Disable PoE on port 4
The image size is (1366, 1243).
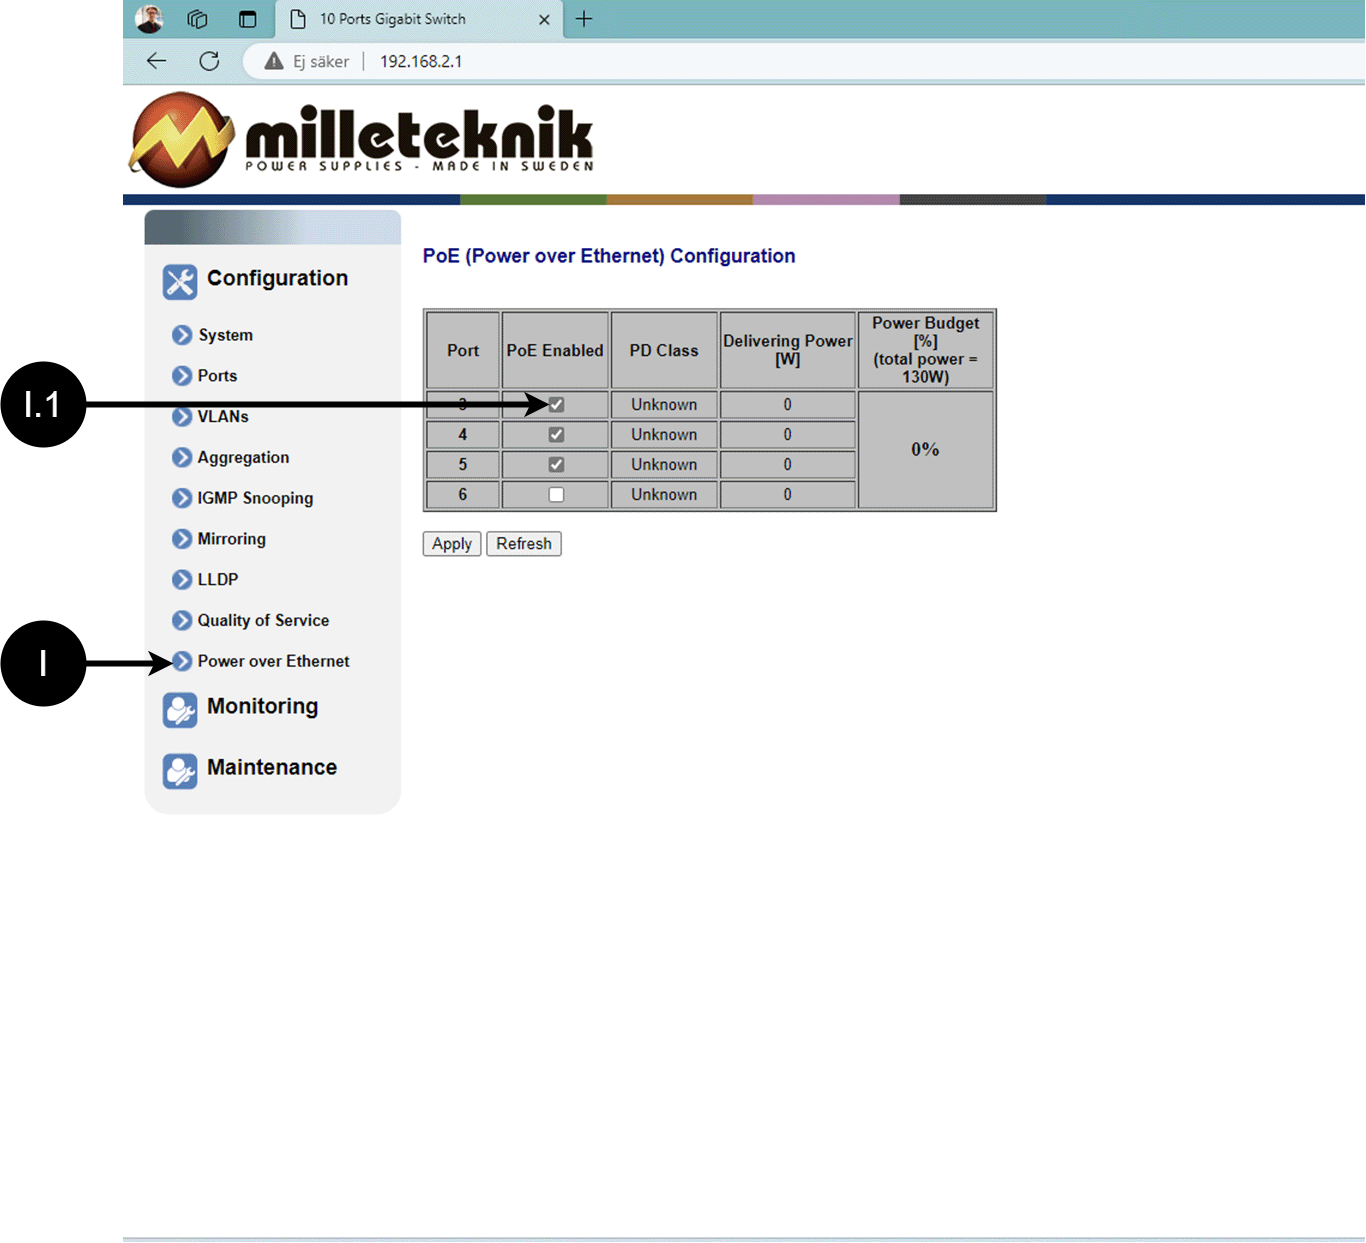(x=556, y=435)
